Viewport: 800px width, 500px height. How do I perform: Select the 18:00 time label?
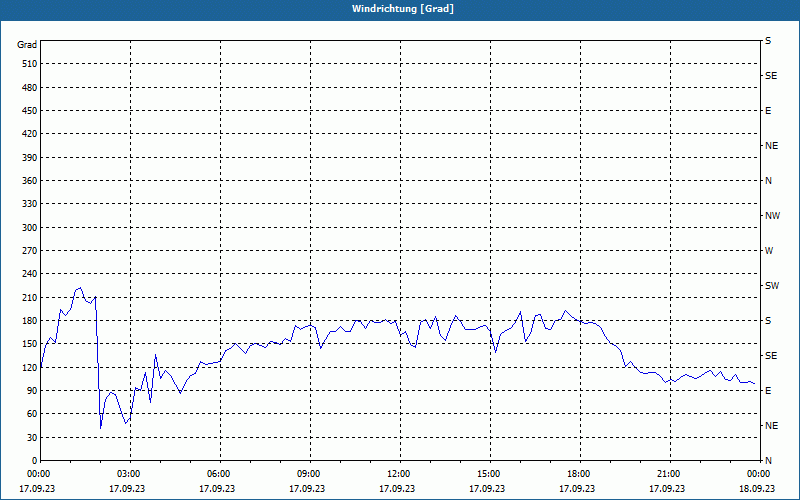pos(577,474)
